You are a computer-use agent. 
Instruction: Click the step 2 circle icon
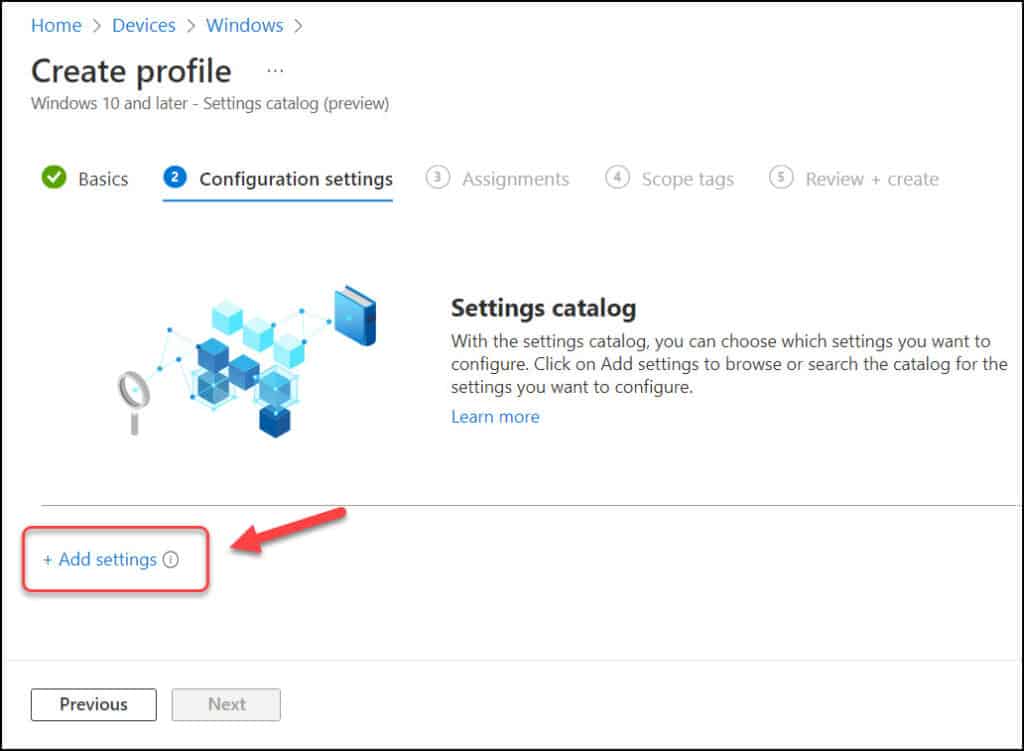click(x=174, y=177)
